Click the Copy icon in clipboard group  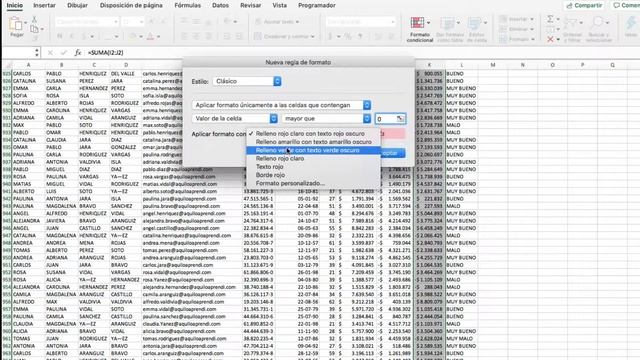click(x=34, y=29)
